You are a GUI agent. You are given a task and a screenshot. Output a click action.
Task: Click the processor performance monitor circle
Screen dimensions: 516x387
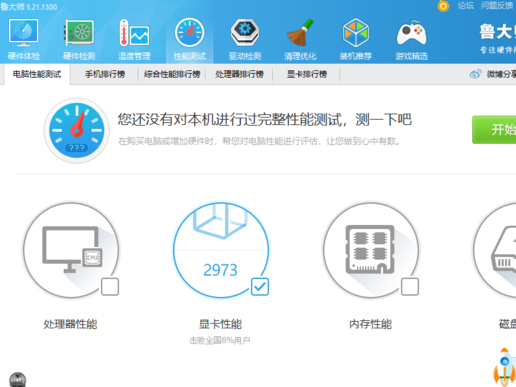tap(71, 250)
